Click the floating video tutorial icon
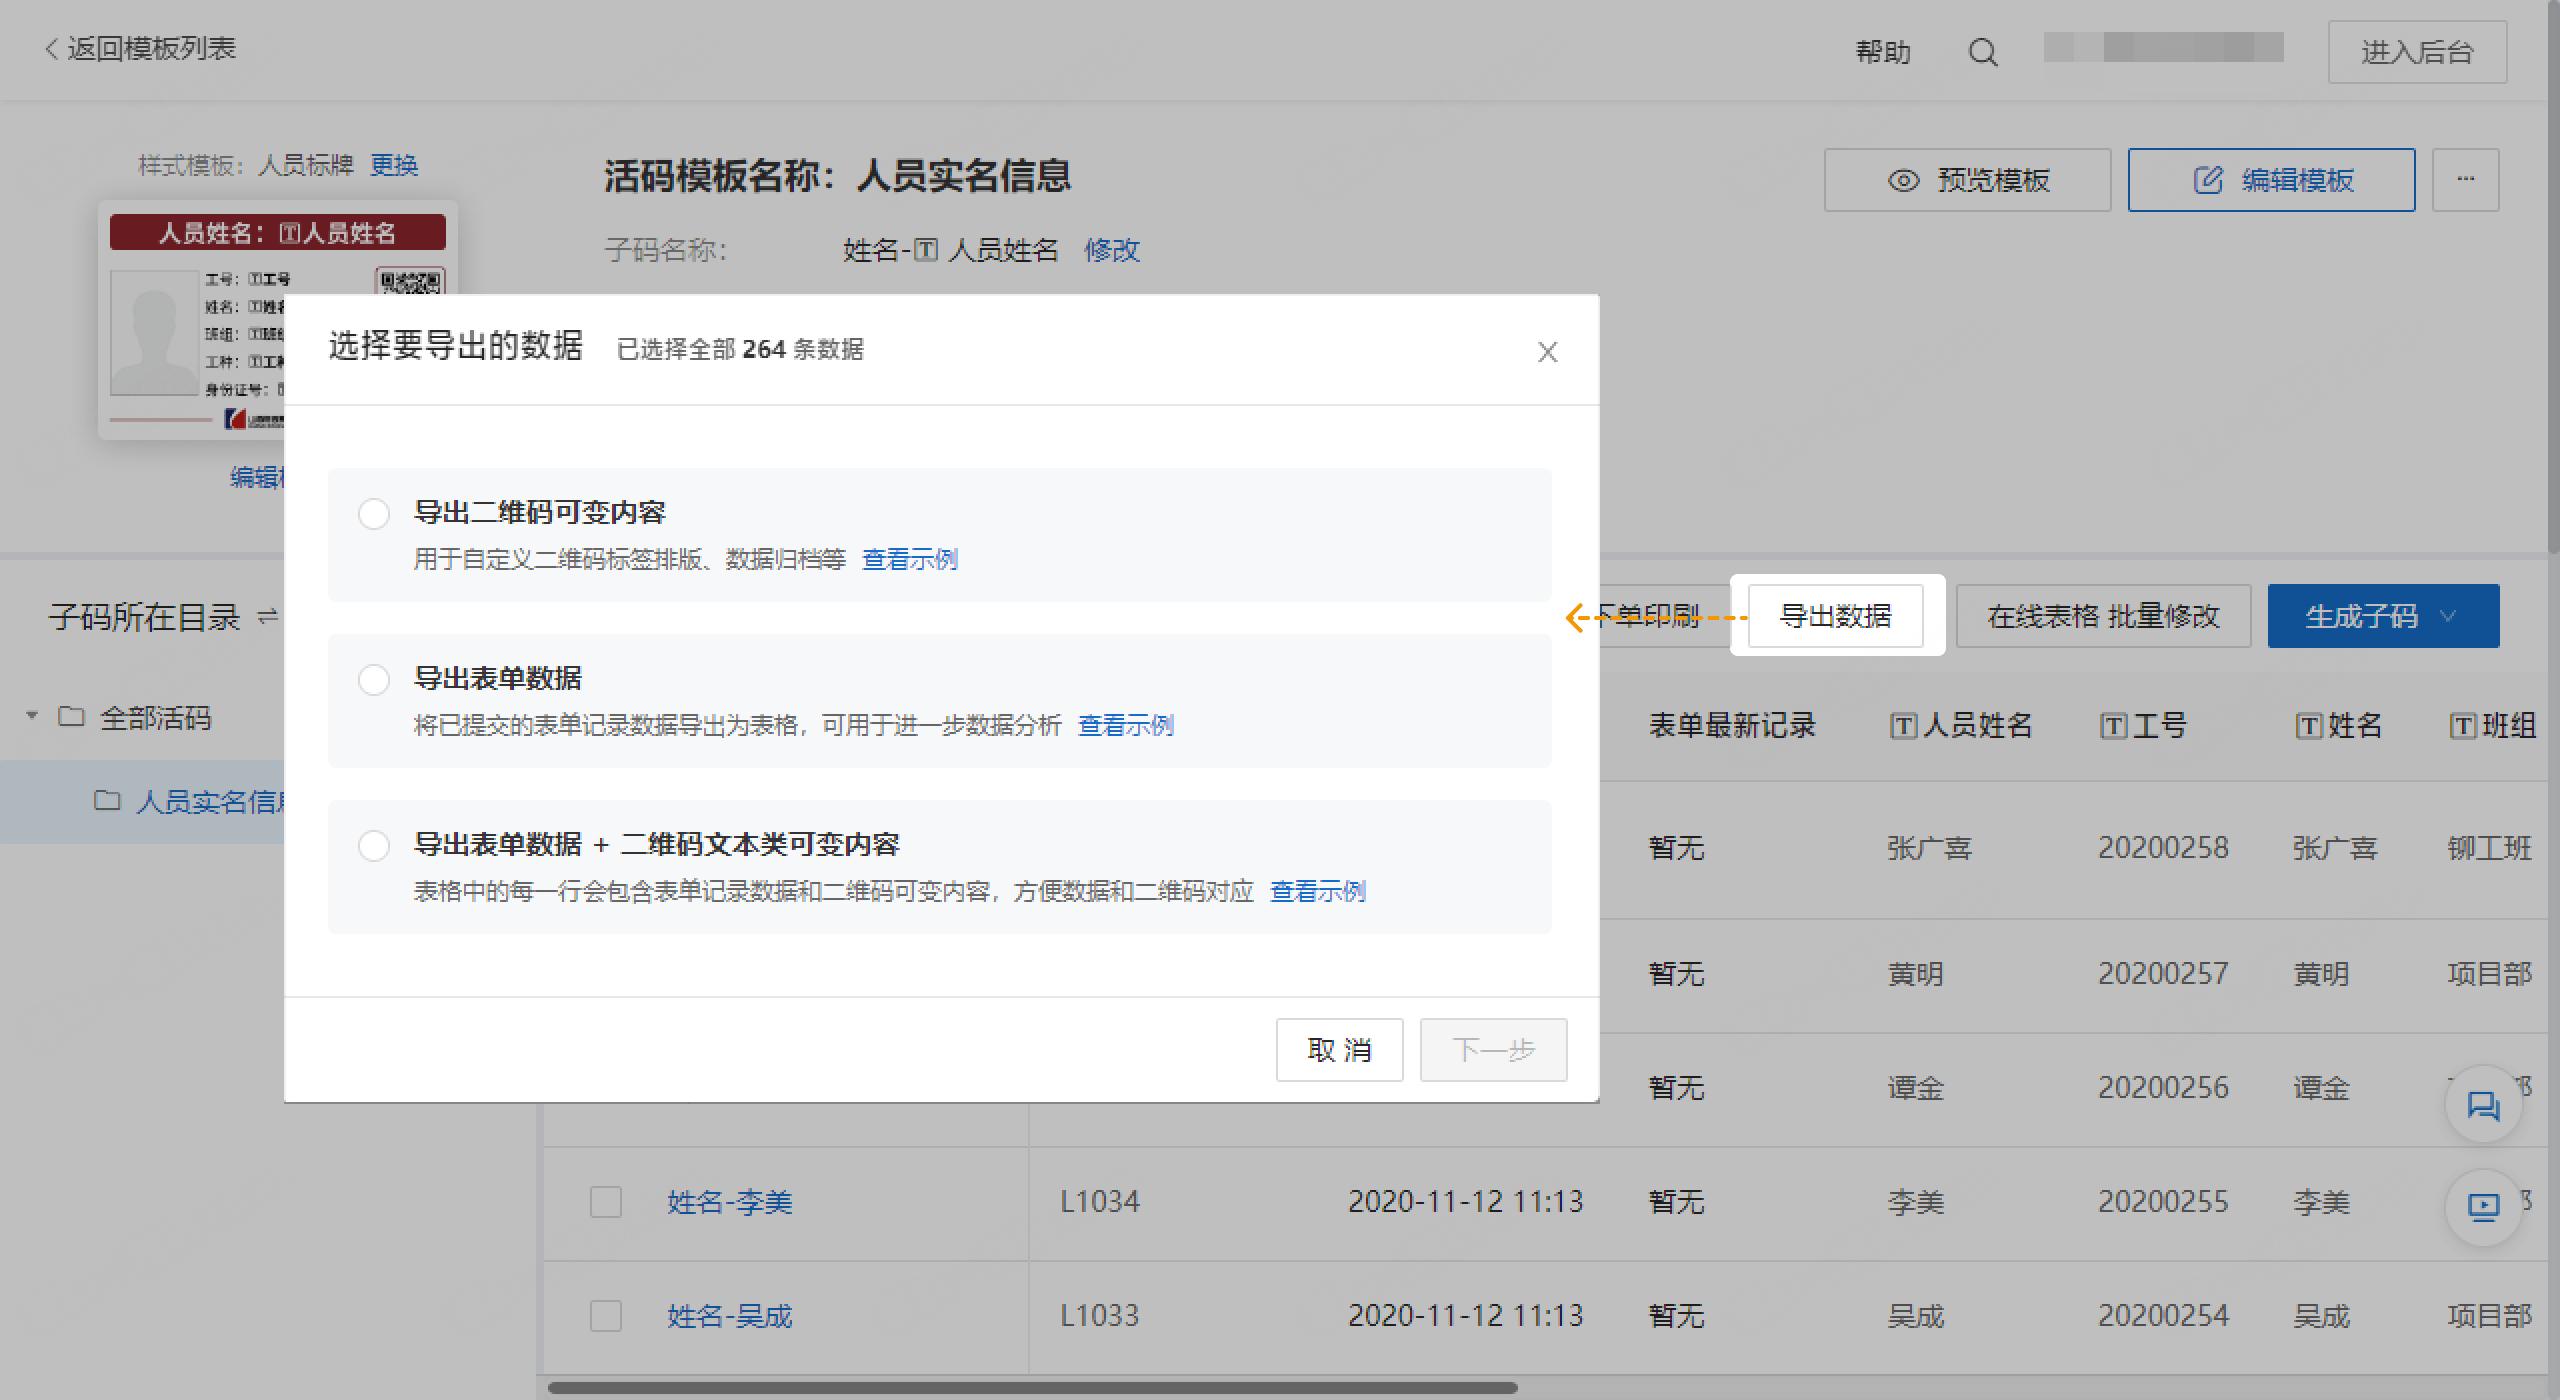 click(x=2483, y=1208)
